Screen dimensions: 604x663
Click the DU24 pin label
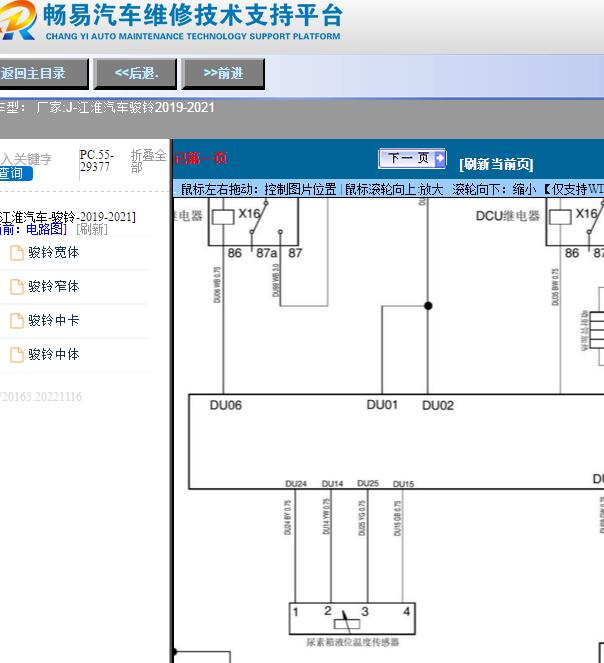296,484
